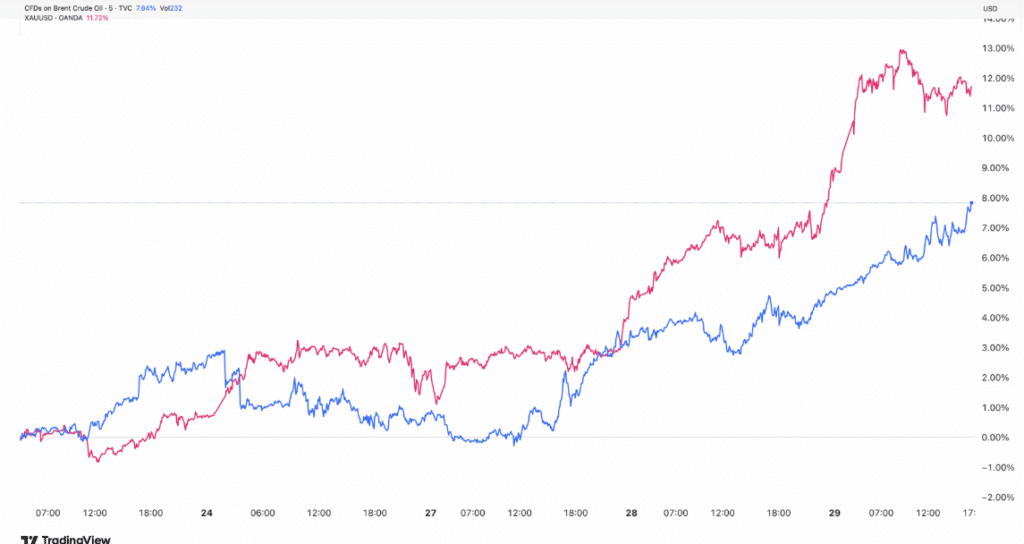Click the date marker 27 on time axis
Viewport: 1024px width, 544px height.
tap(430, 513)
